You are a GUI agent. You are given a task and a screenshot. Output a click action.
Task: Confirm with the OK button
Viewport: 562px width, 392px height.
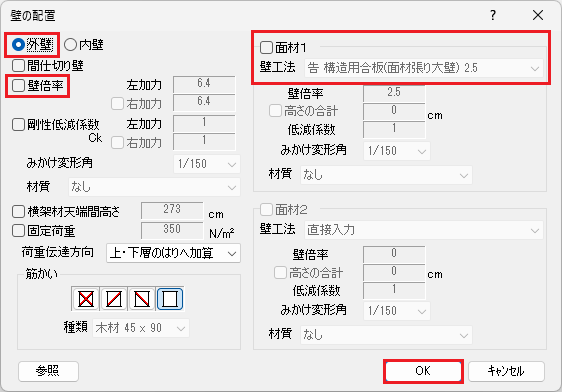point(423,371)
